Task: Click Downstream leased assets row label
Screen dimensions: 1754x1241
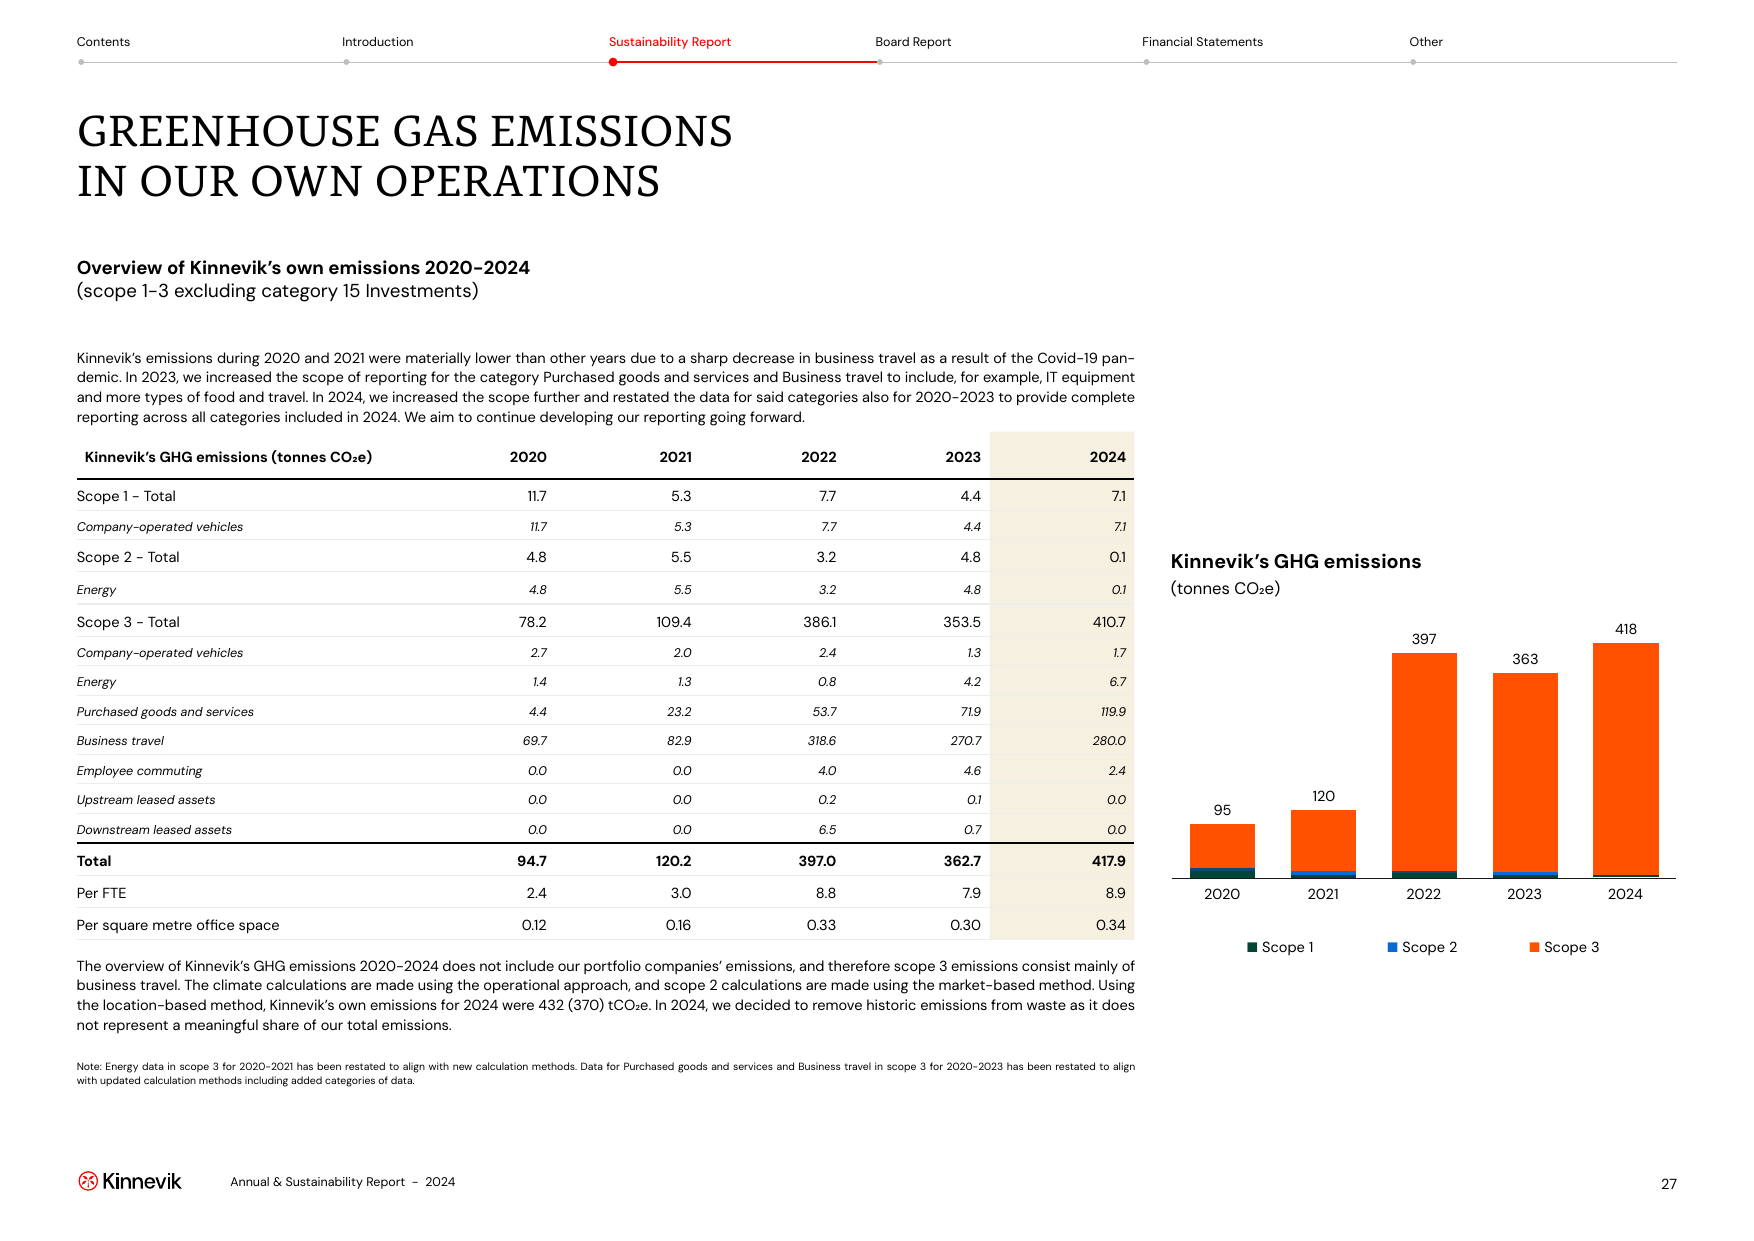Action: pyautogui.click(x=154, y=830)
